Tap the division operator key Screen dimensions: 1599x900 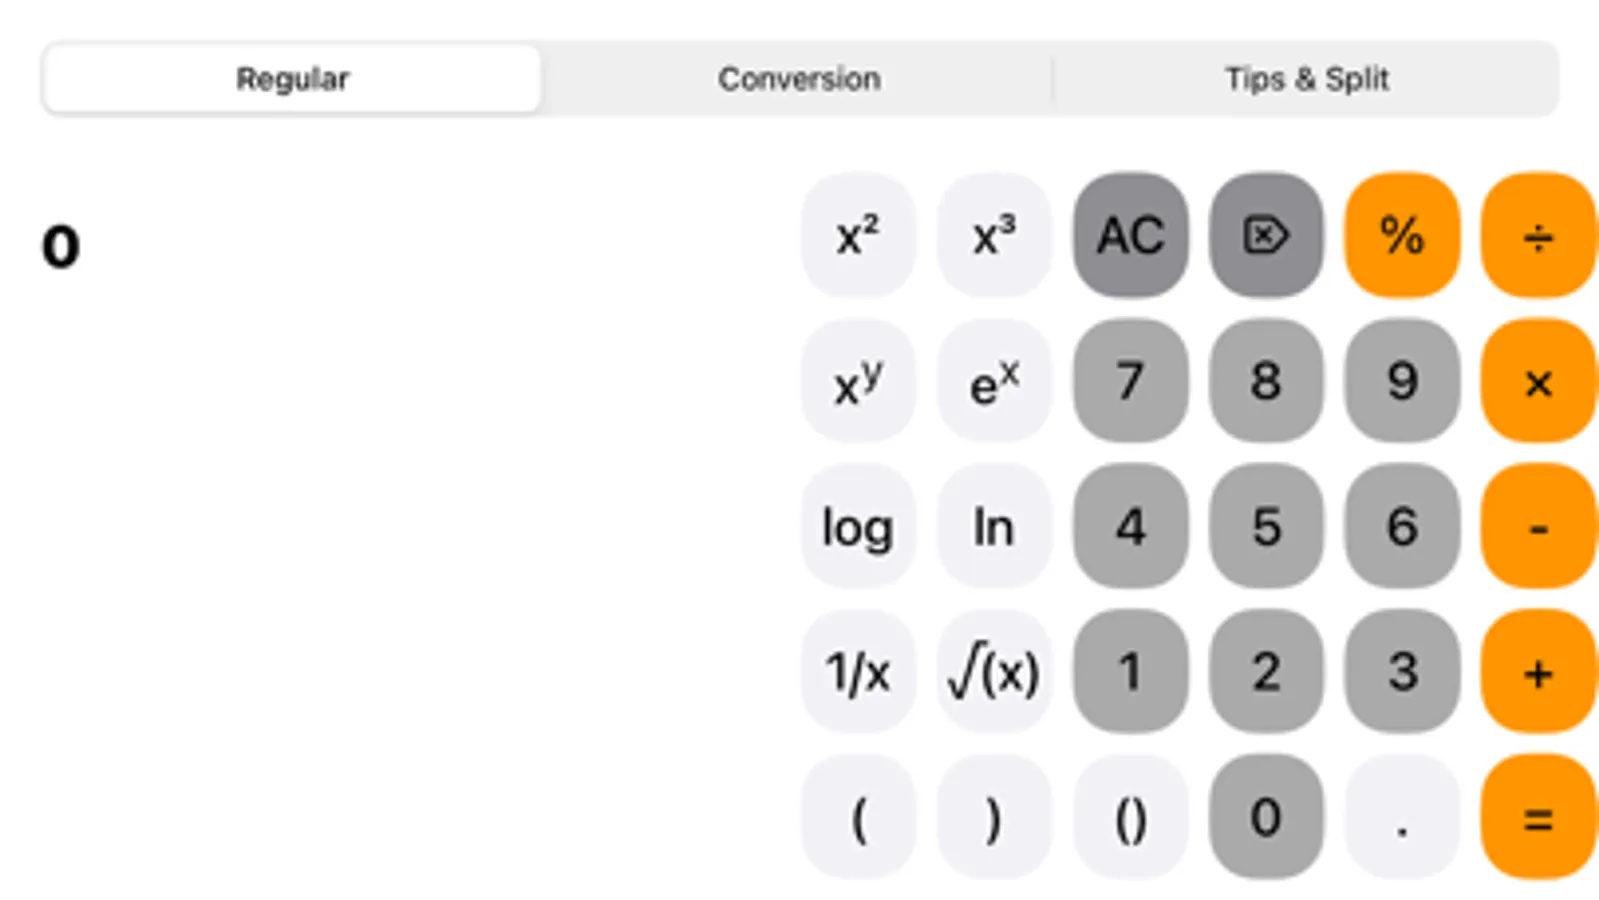(1537, 235)
